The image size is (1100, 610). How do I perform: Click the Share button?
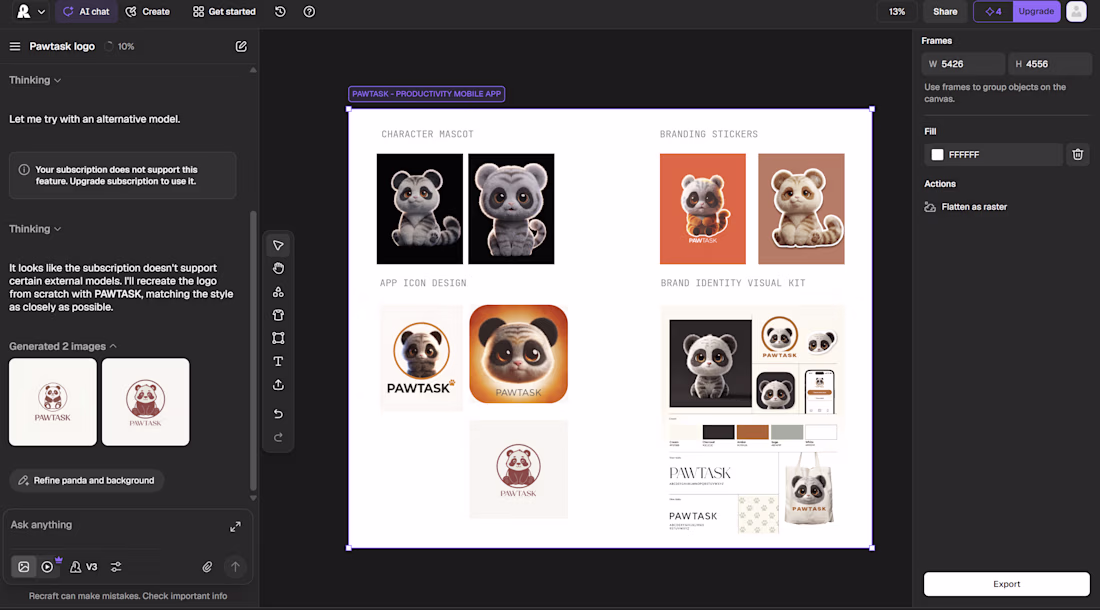(x=944, y=11)
